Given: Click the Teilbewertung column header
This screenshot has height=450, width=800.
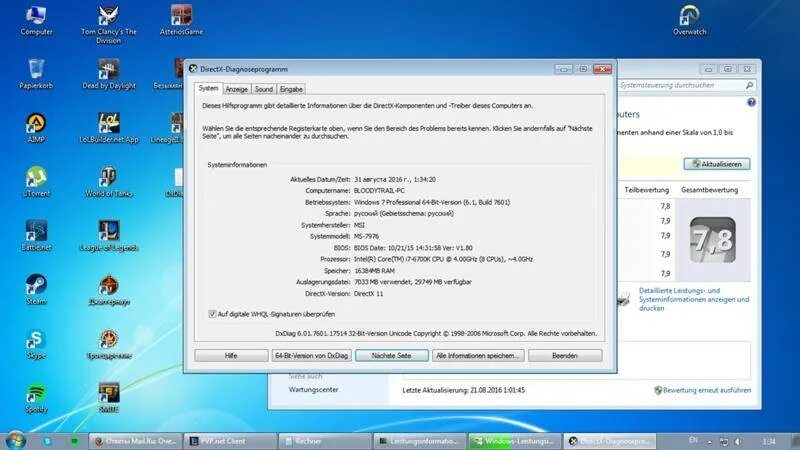Looking at the screenshot, I should (646, 190).
